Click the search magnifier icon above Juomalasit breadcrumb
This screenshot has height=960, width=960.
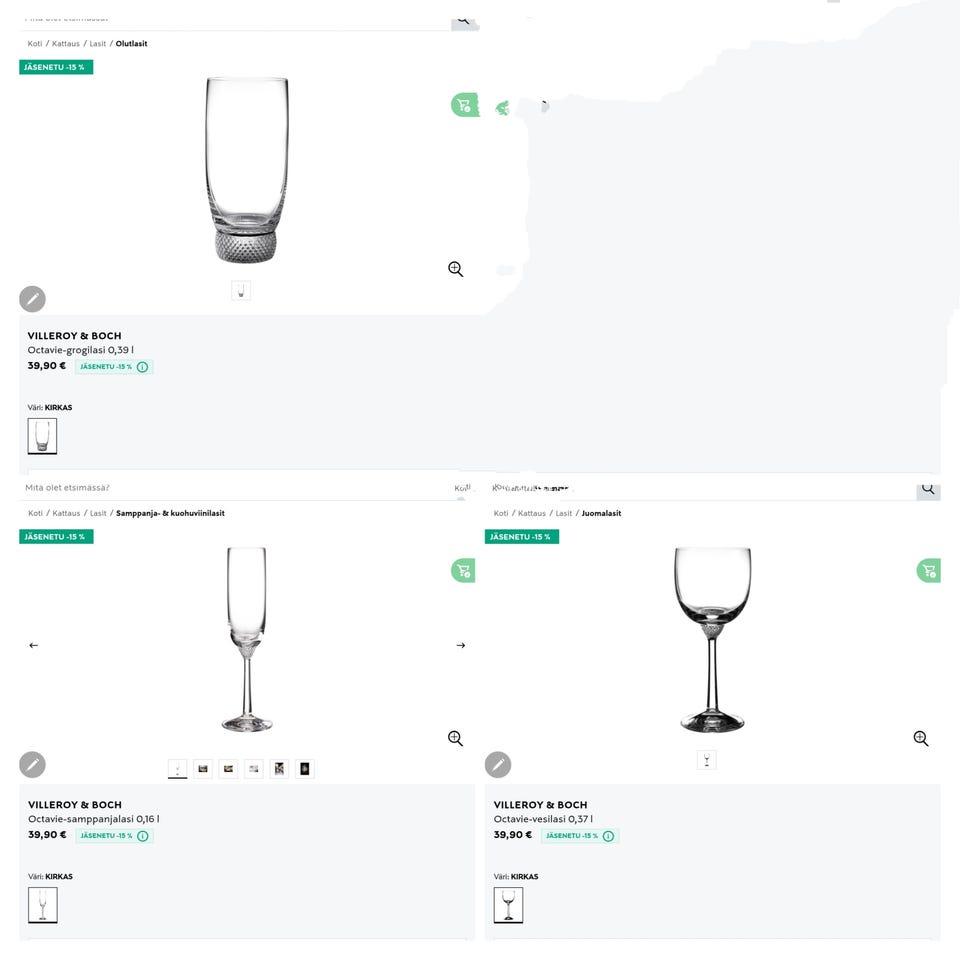(x=928, y=489)
